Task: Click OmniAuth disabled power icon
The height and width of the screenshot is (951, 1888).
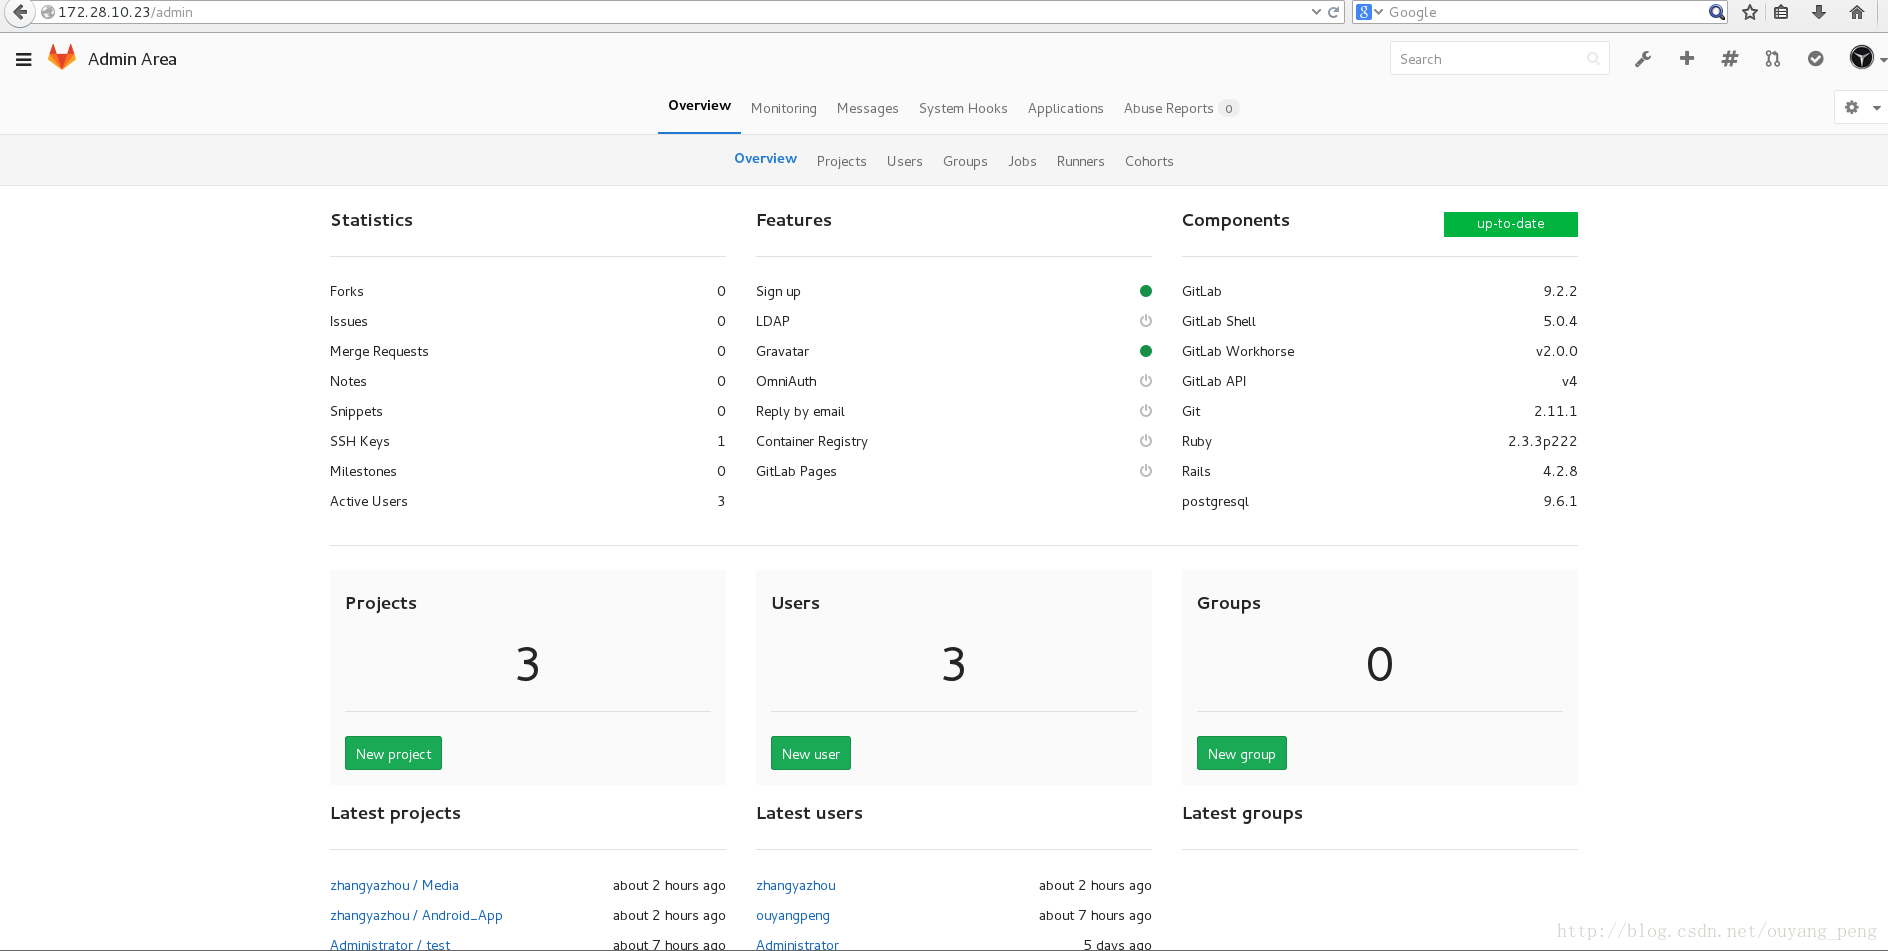Action: tap(1146, 381)
